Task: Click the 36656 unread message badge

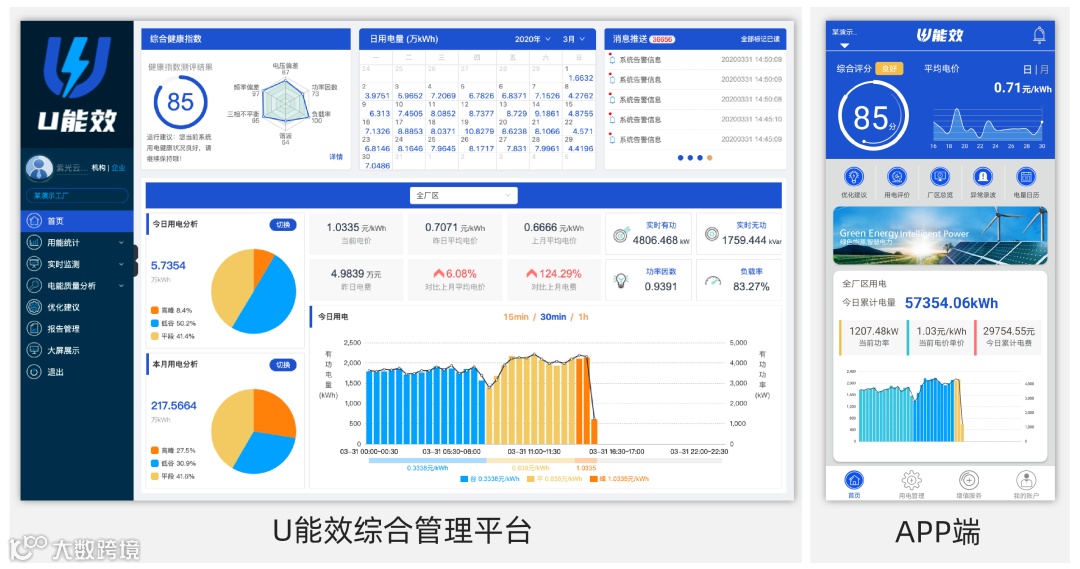Action: (662, 39)
